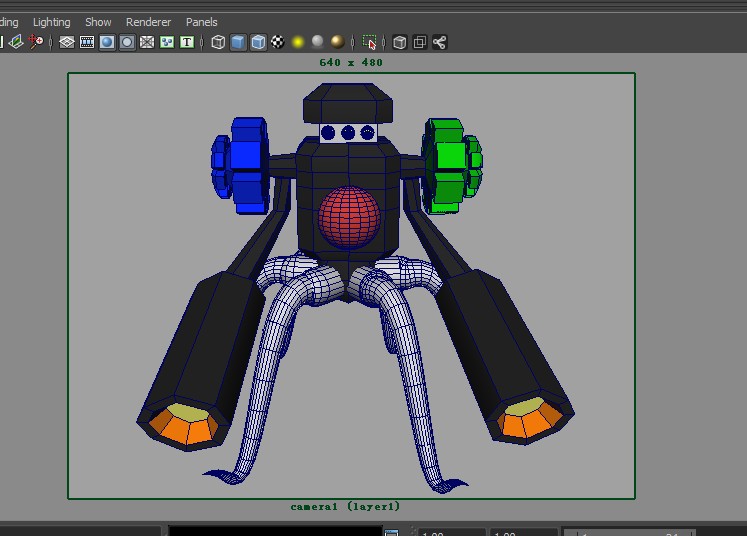
Task: Toggle the grey Shadows sphere icon
Action: click(317, 42)
